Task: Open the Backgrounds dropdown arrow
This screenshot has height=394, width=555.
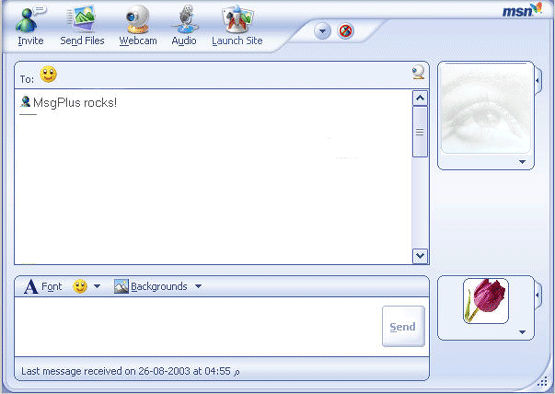Action: (x=198, y=286)
